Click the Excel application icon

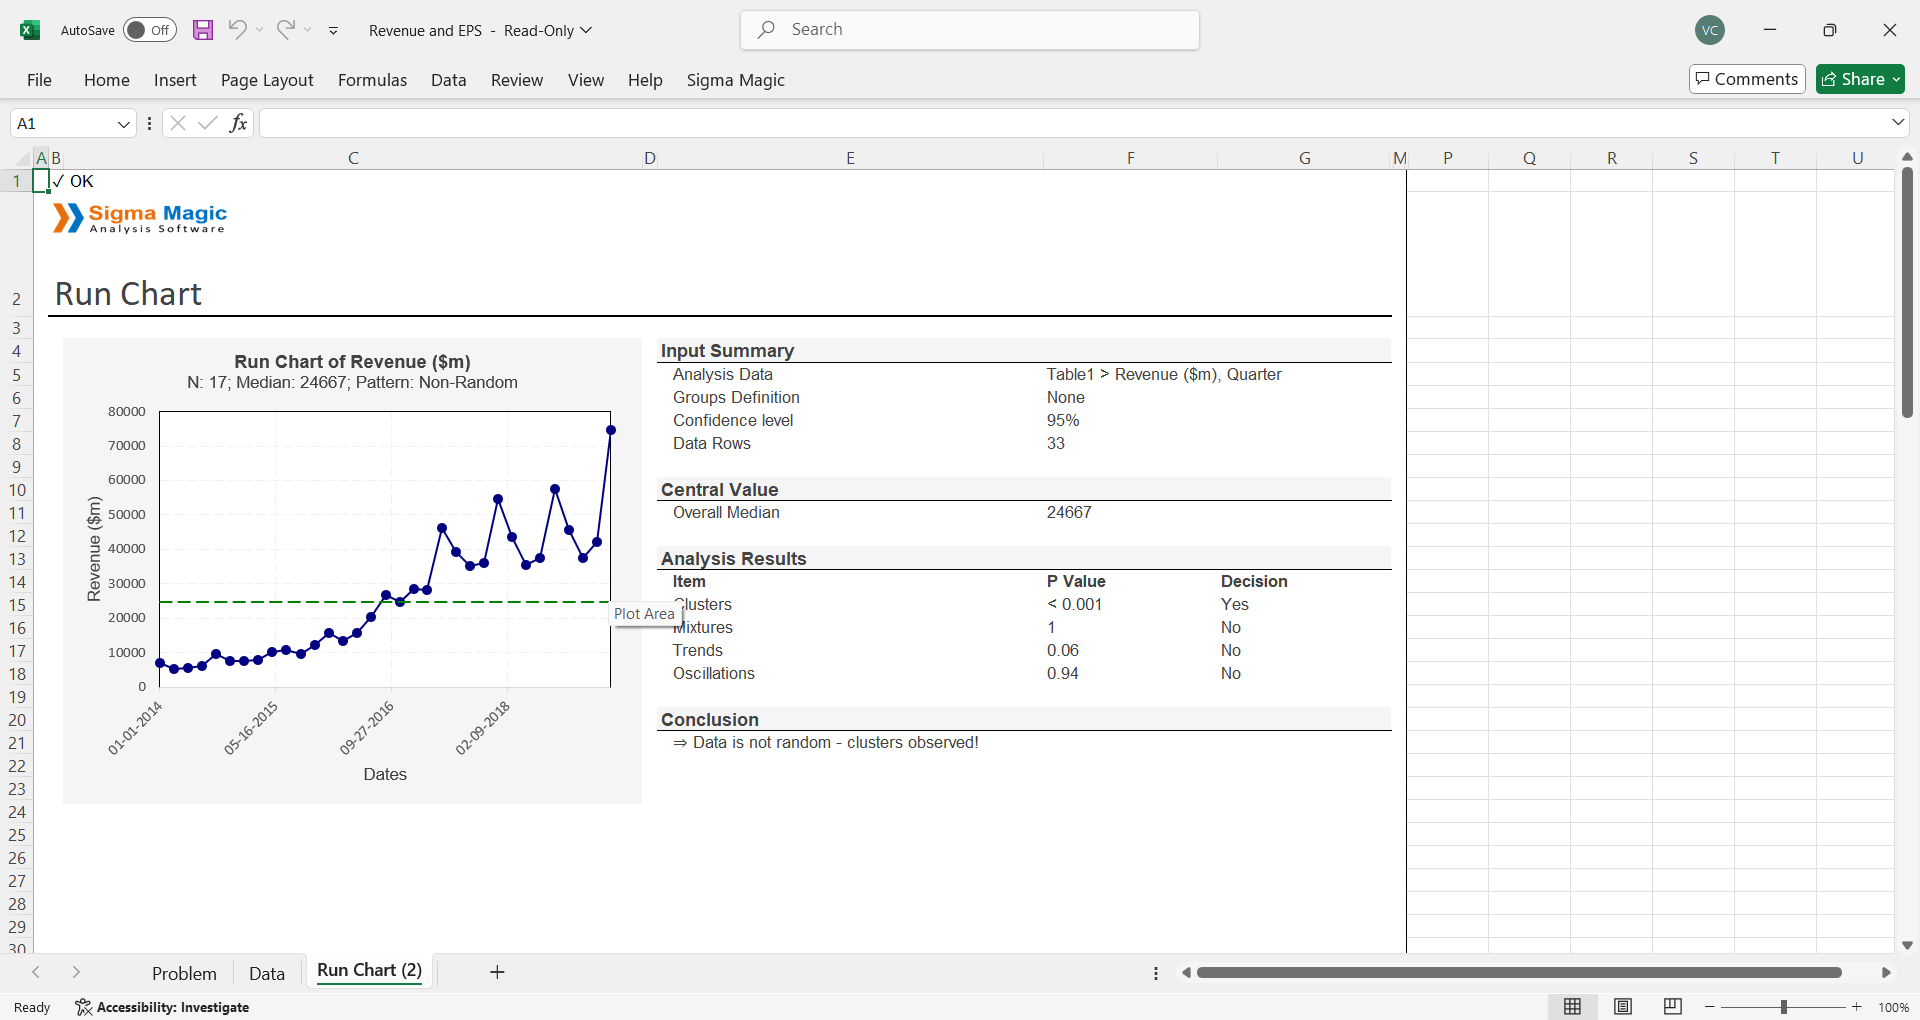pyautogui.click(x=30, y=30)
